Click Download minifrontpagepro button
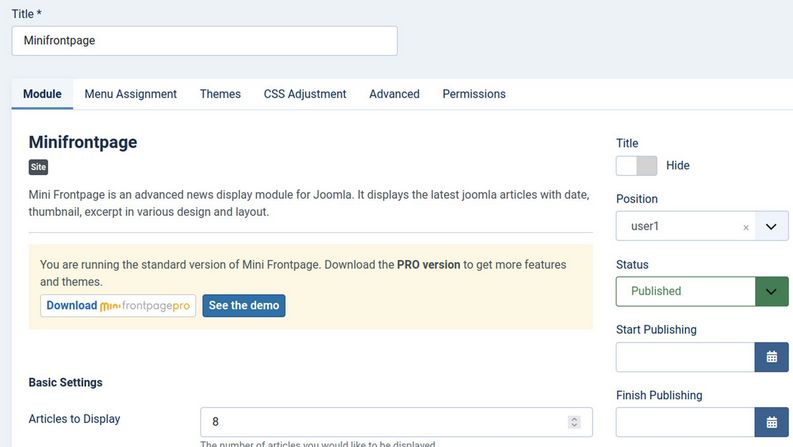 (x=118, y=306)
